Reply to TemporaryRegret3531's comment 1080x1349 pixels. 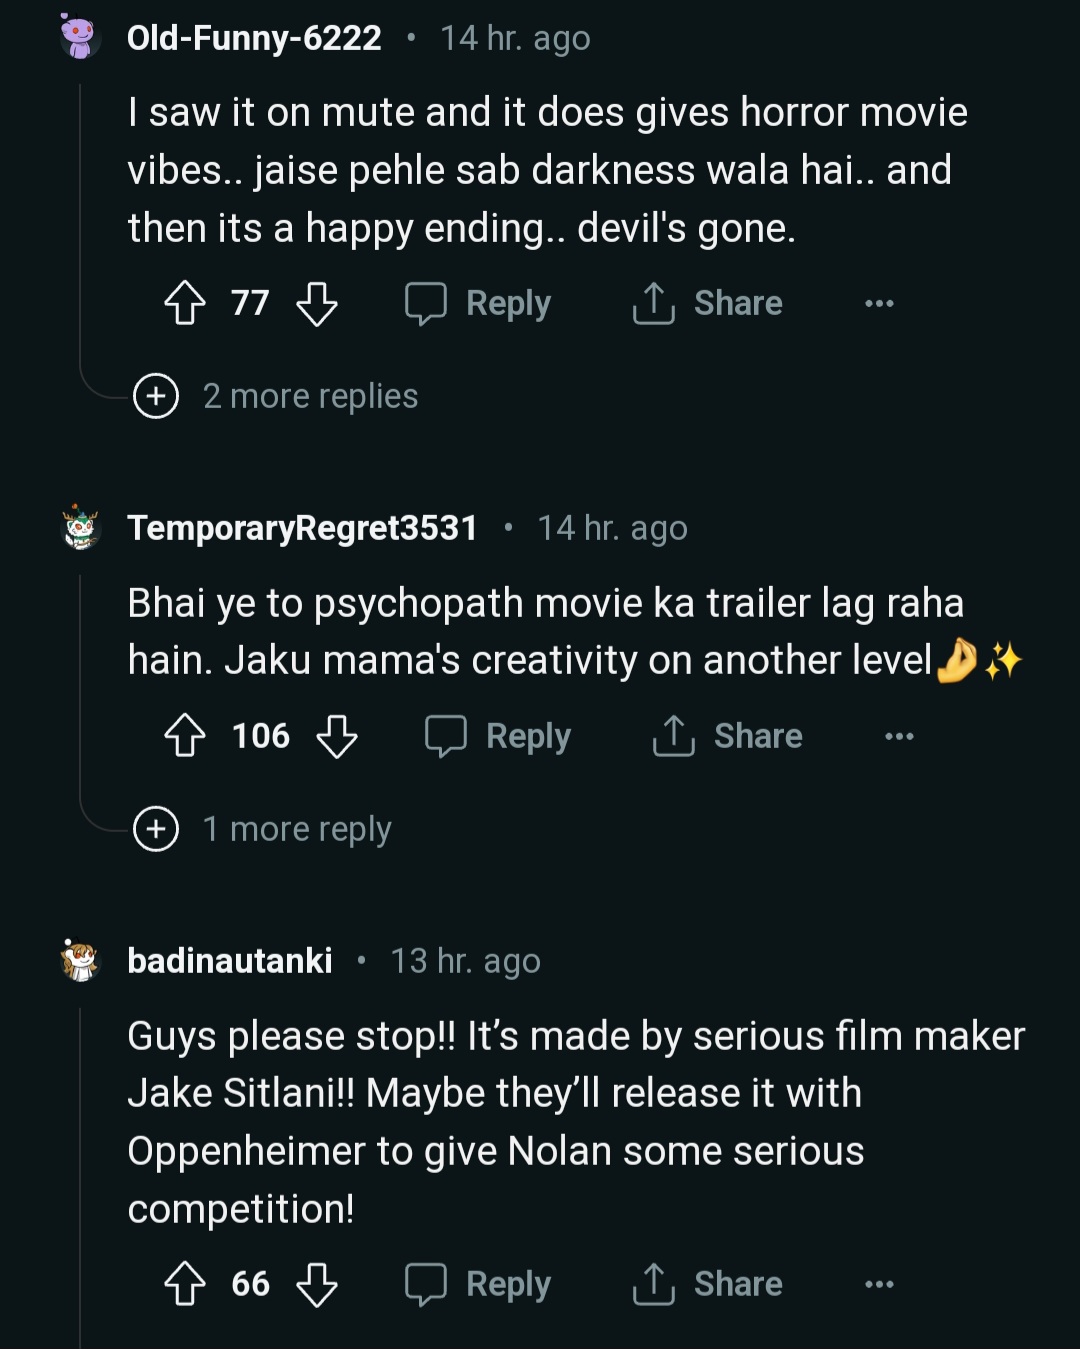click(x=499, y=736)
